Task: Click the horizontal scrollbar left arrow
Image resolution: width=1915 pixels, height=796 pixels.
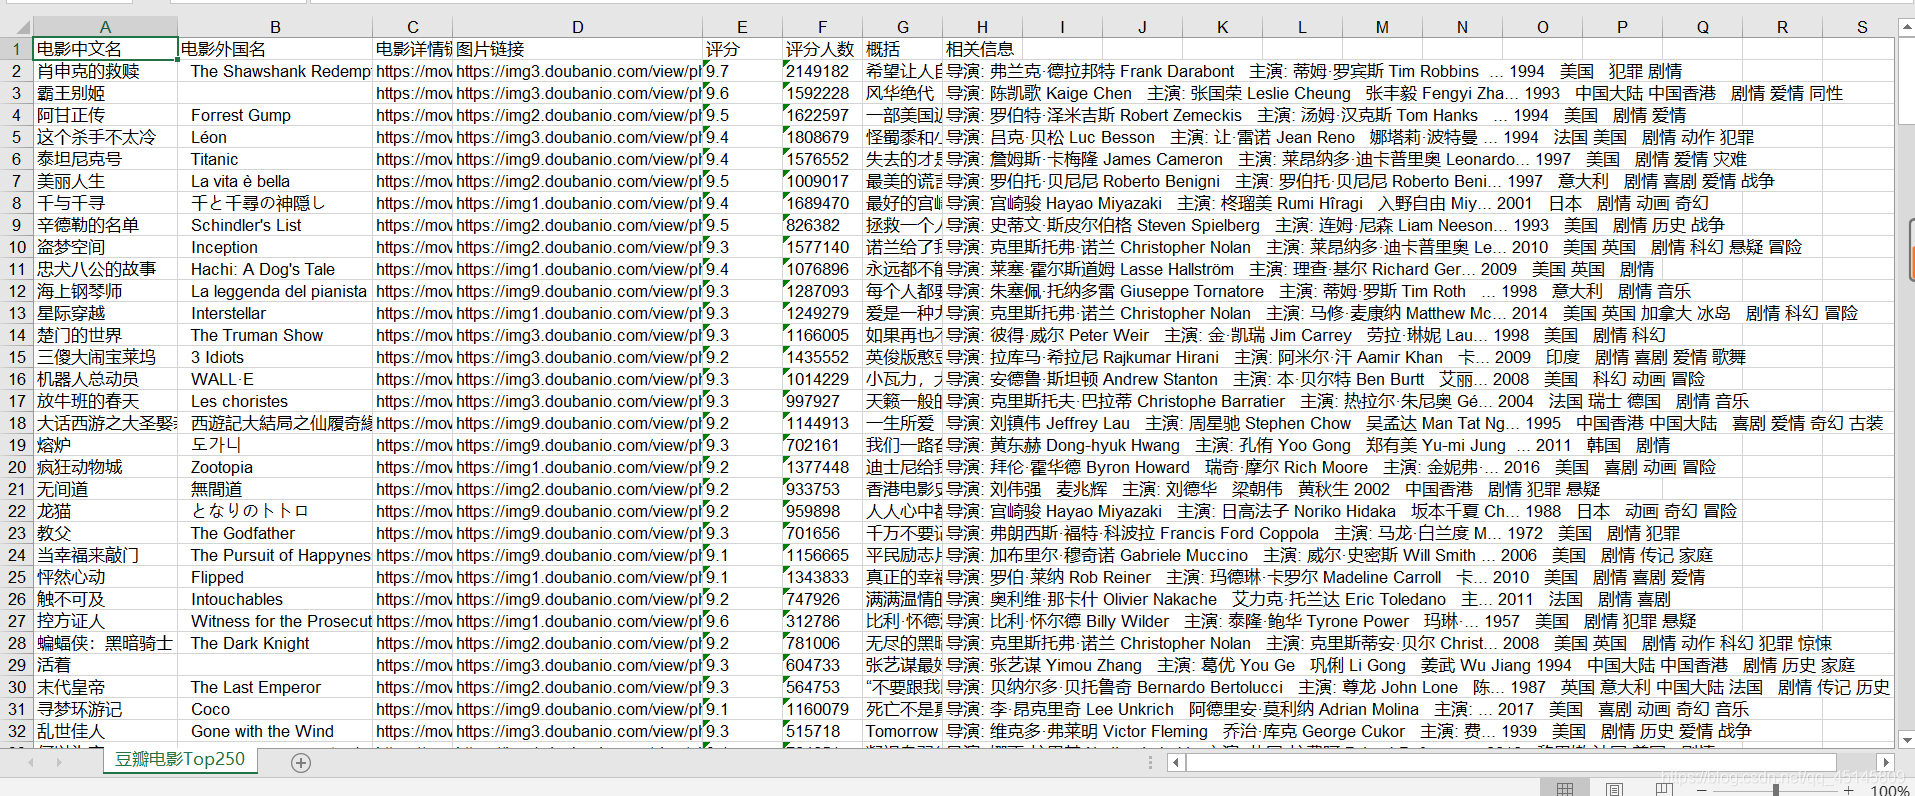Action: point(1177,763)
